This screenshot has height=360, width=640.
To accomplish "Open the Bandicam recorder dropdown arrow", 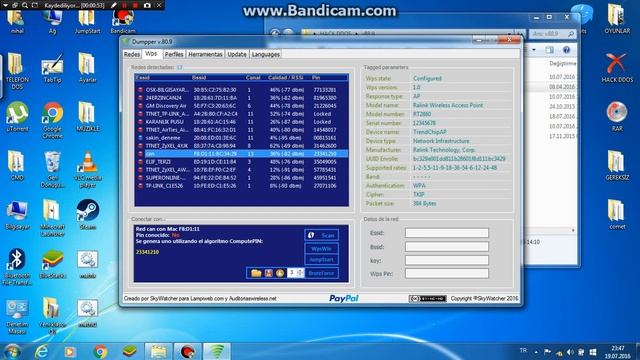I will [x=5, y=5].
